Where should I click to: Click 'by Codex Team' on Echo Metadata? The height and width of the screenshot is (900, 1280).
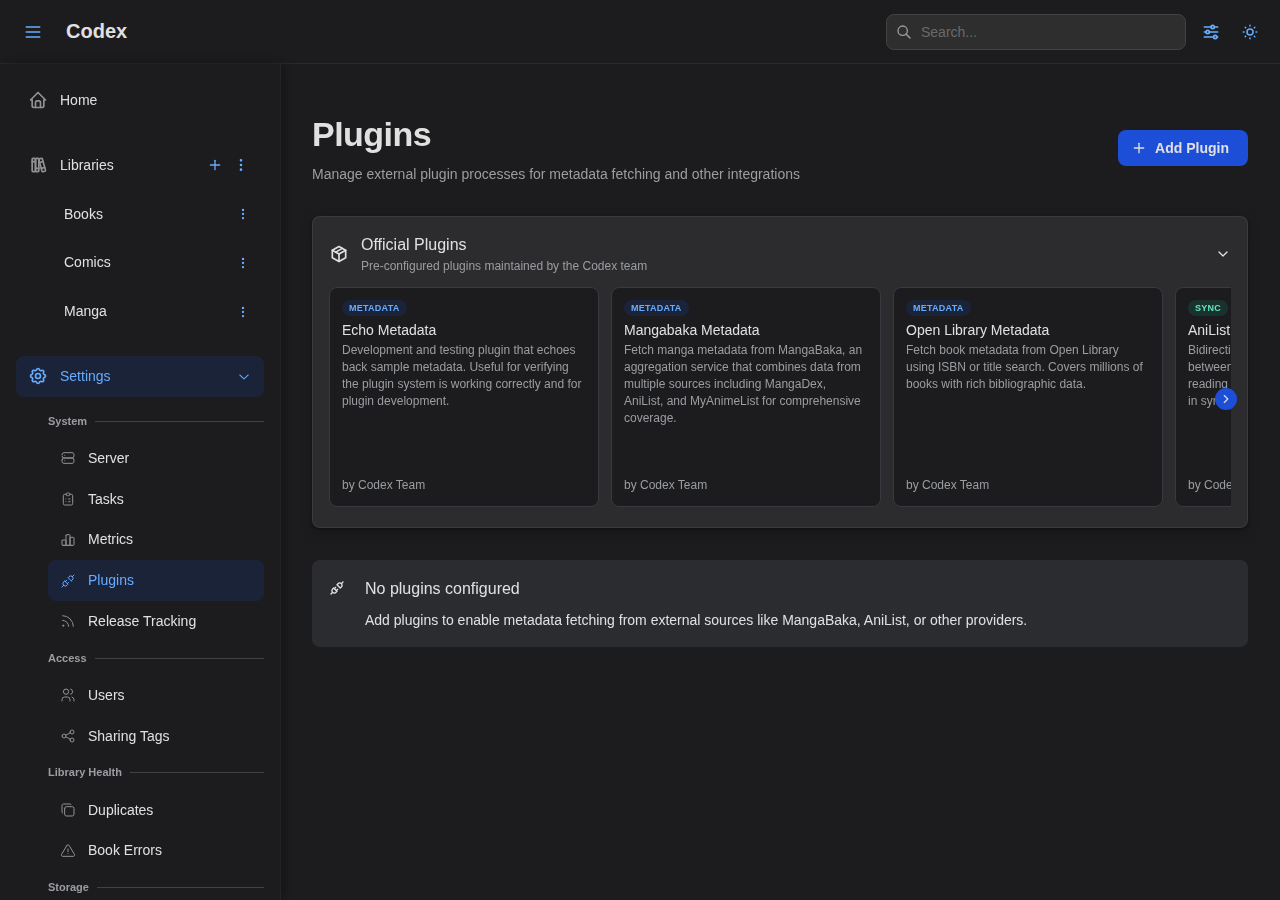pyautogui.click(x=384, y=485)
